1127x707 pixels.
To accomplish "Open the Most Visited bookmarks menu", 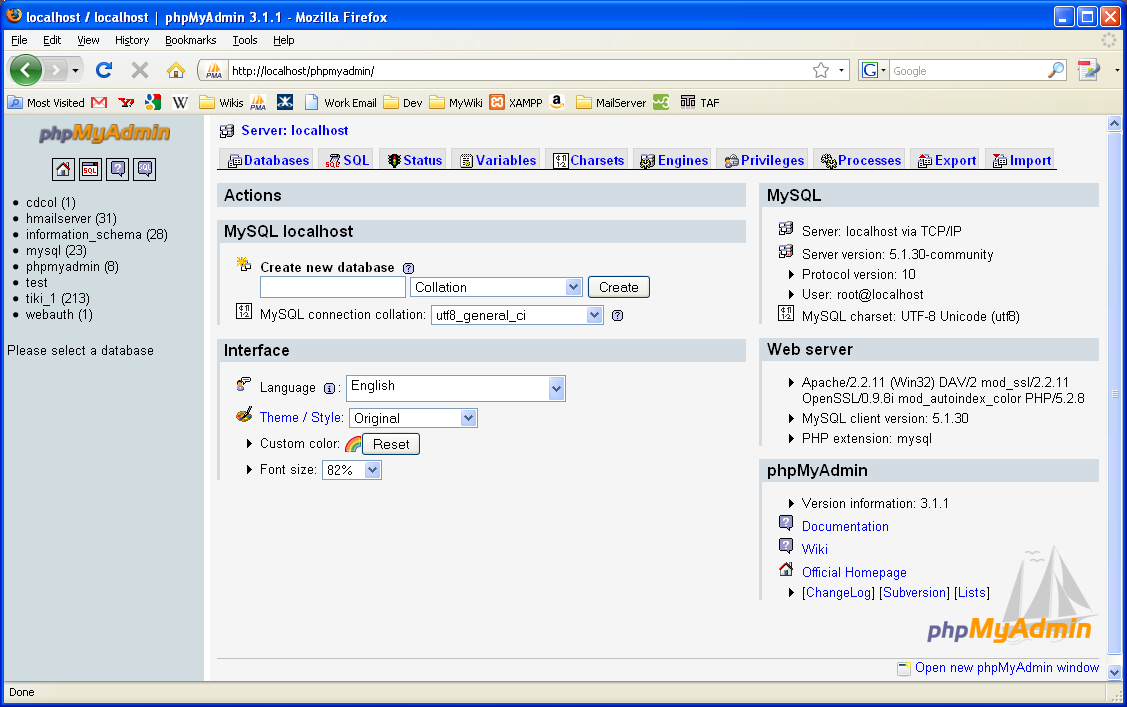I will pos(47,103).
